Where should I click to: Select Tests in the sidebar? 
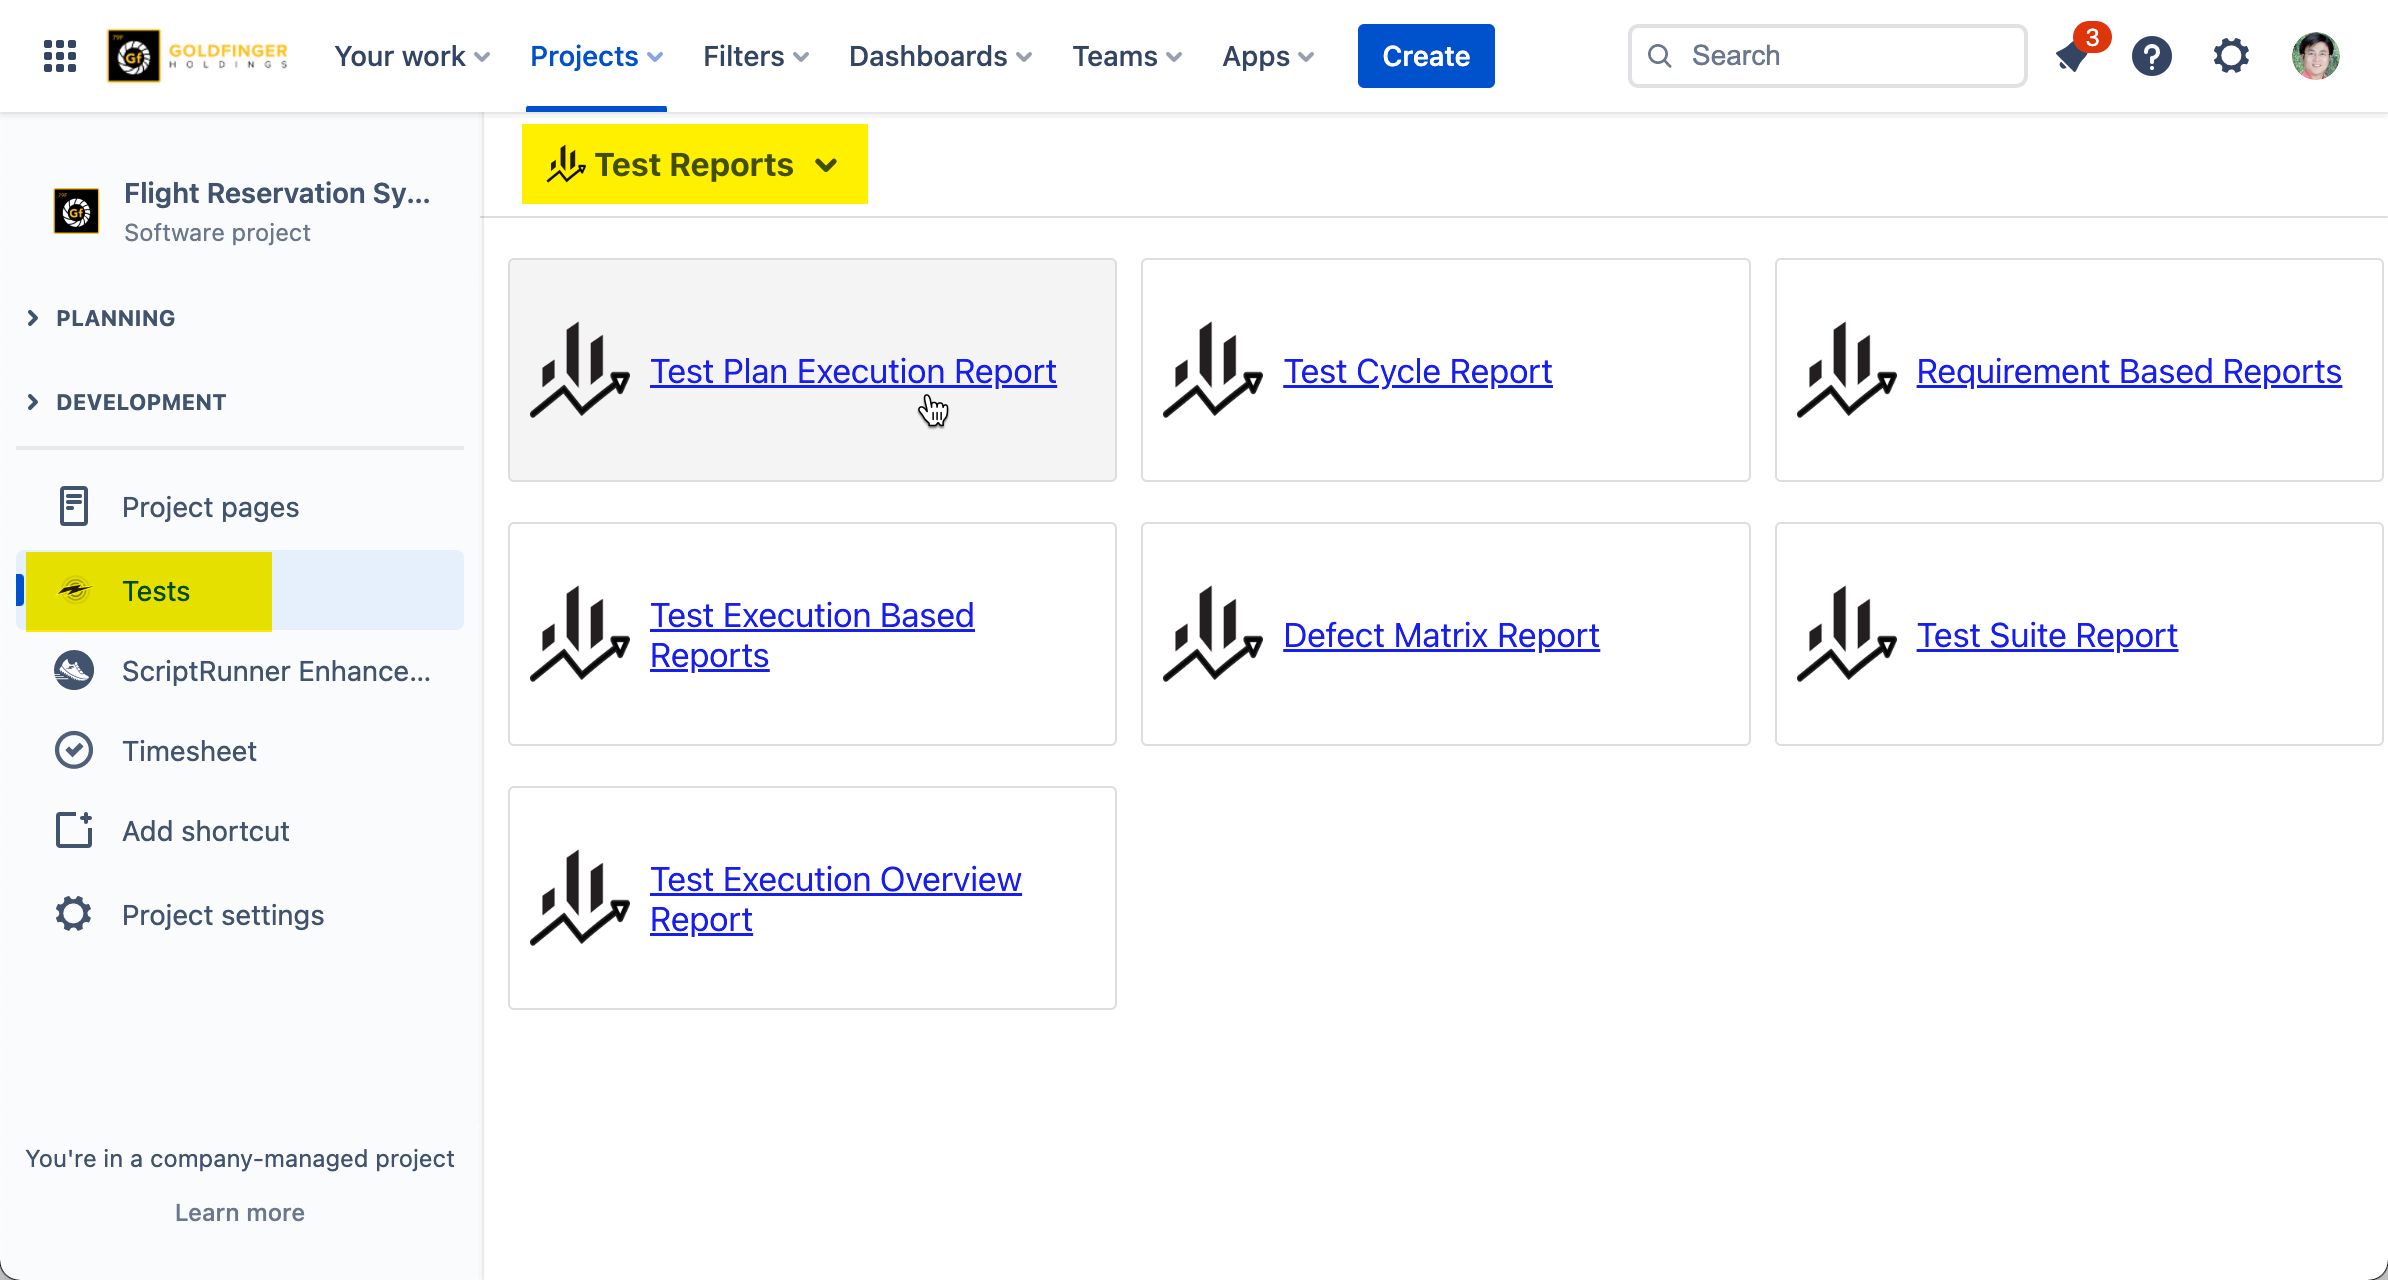pyautogui.click(x=156, y=591)
